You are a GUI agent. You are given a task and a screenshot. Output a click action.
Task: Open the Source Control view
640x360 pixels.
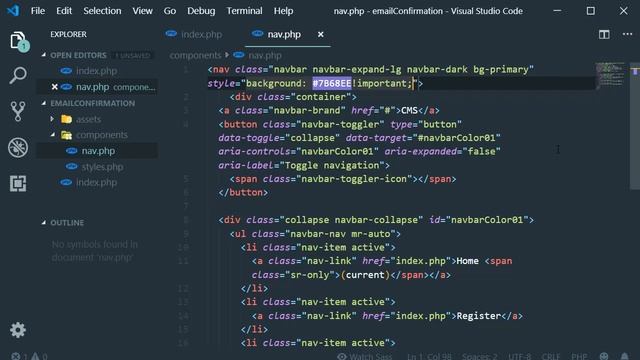(x=18, y=111)
